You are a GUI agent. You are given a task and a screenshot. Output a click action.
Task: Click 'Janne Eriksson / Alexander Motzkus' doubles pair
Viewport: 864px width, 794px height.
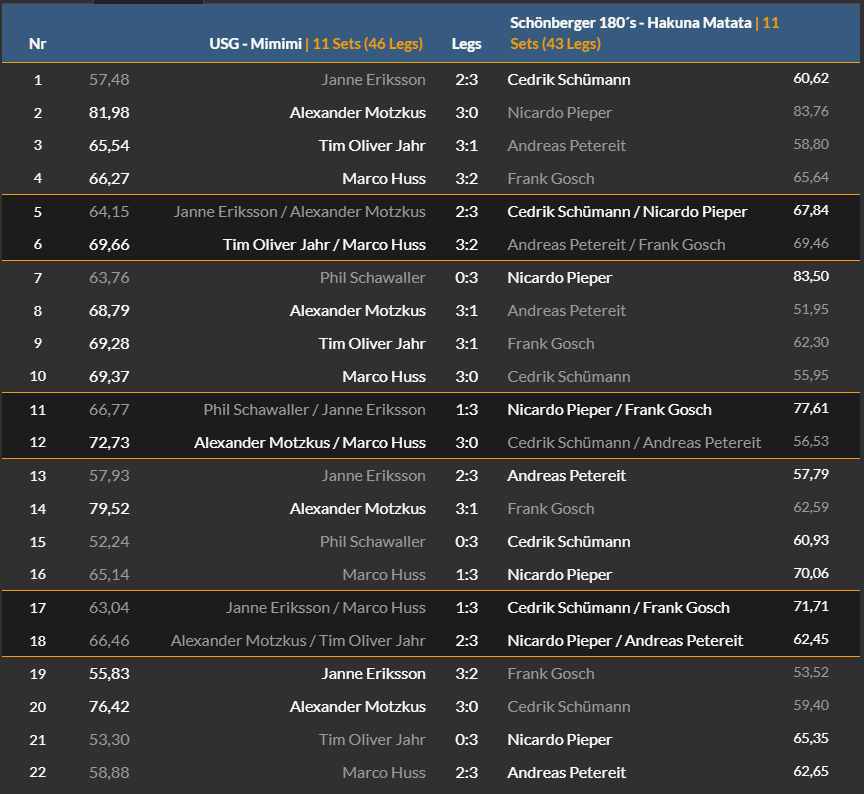(300, 212)
